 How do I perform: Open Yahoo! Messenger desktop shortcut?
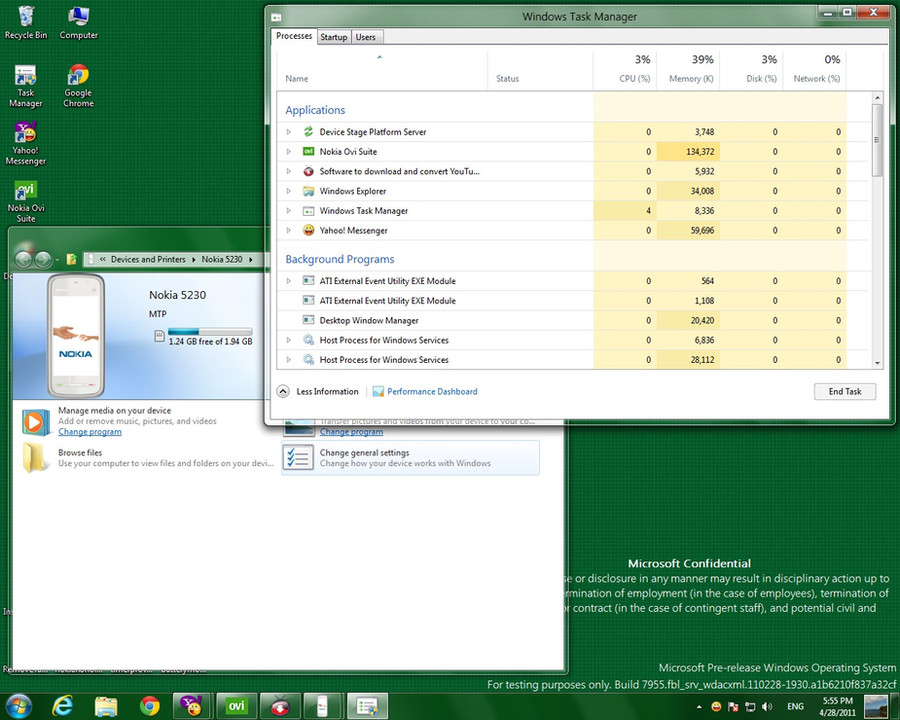[x=26, y=144]
